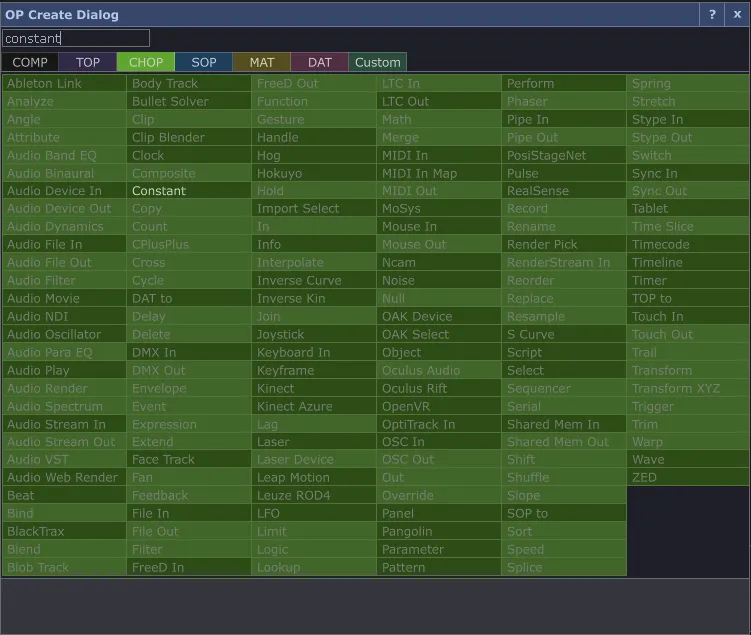Select the Timeline operator
The image size is (751, 635).
(x=688, y=262)
